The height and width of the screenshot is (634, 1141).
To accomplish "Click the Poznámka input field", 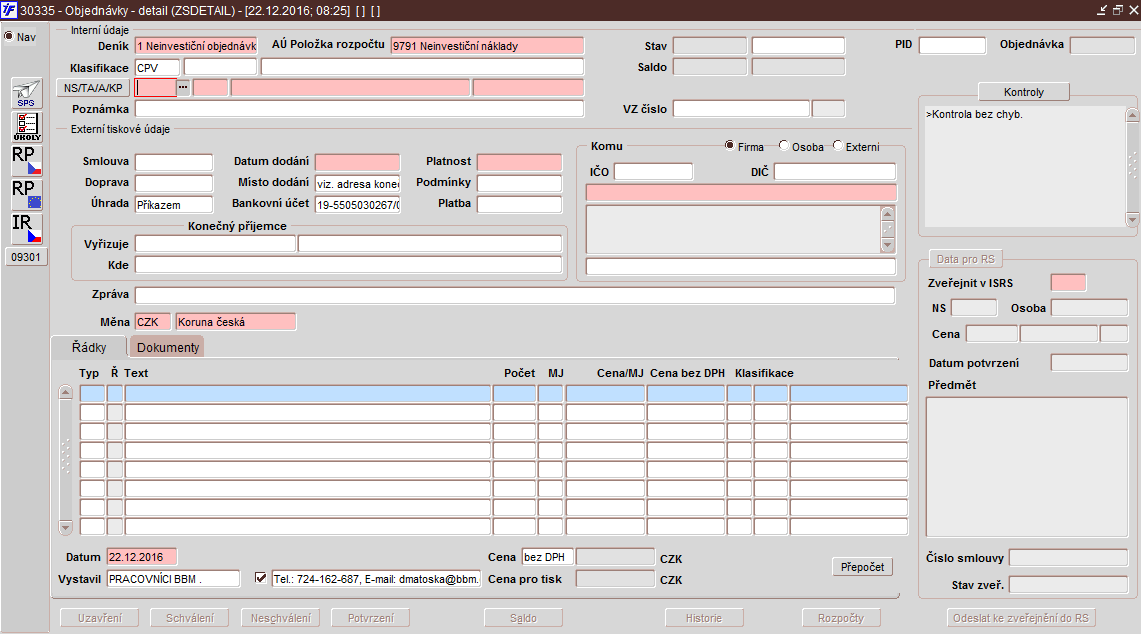I will (359, 109).
